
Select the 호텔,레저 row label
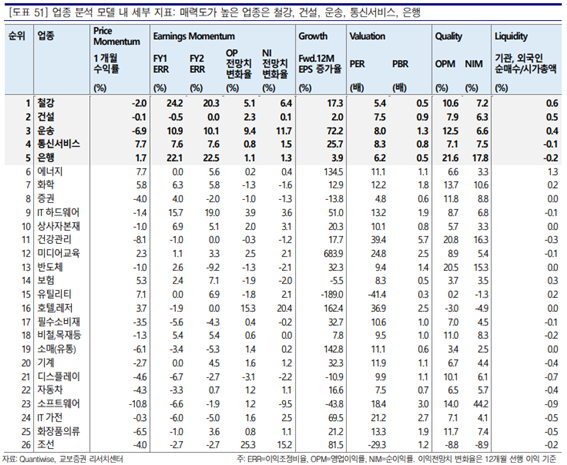55,308
